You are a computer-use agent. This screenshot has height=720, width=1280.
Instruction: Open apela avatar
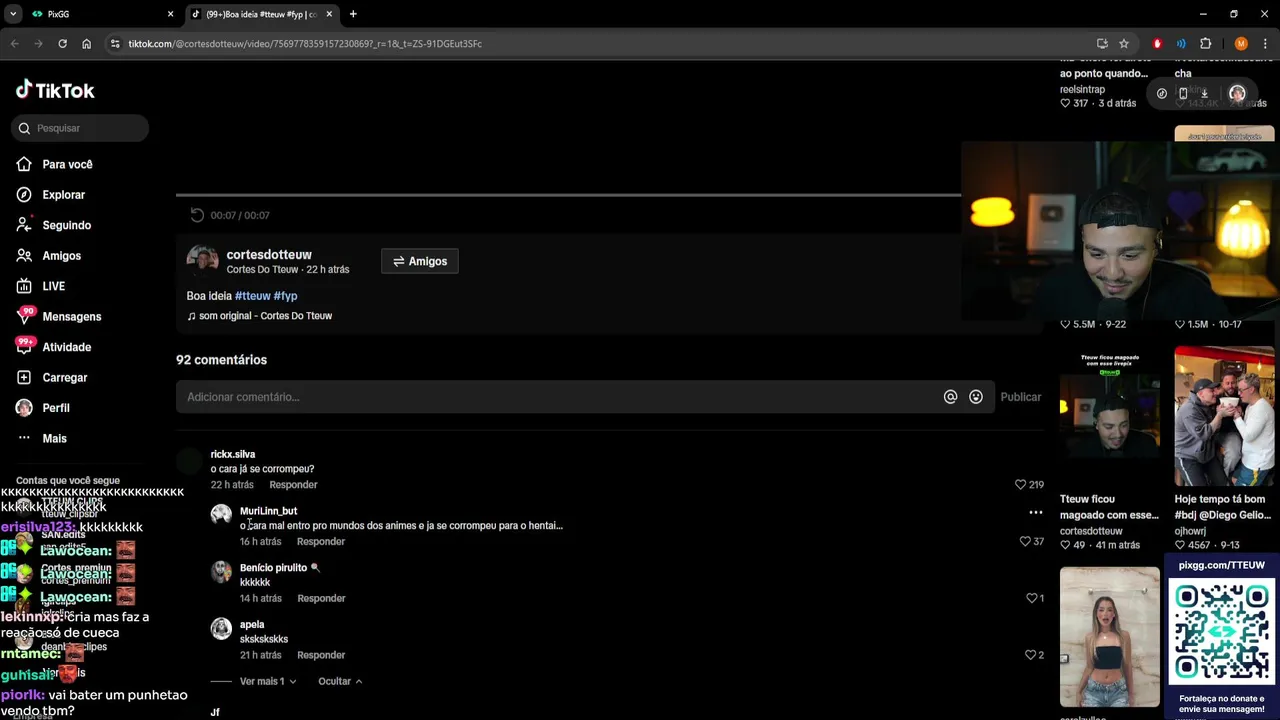[x=221, y=628]
